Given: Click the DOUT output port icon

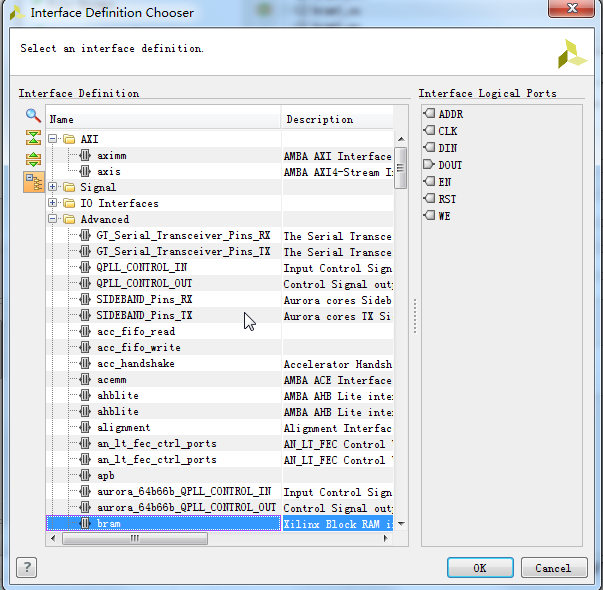Looking at the screenshot, I should [429, 165].
